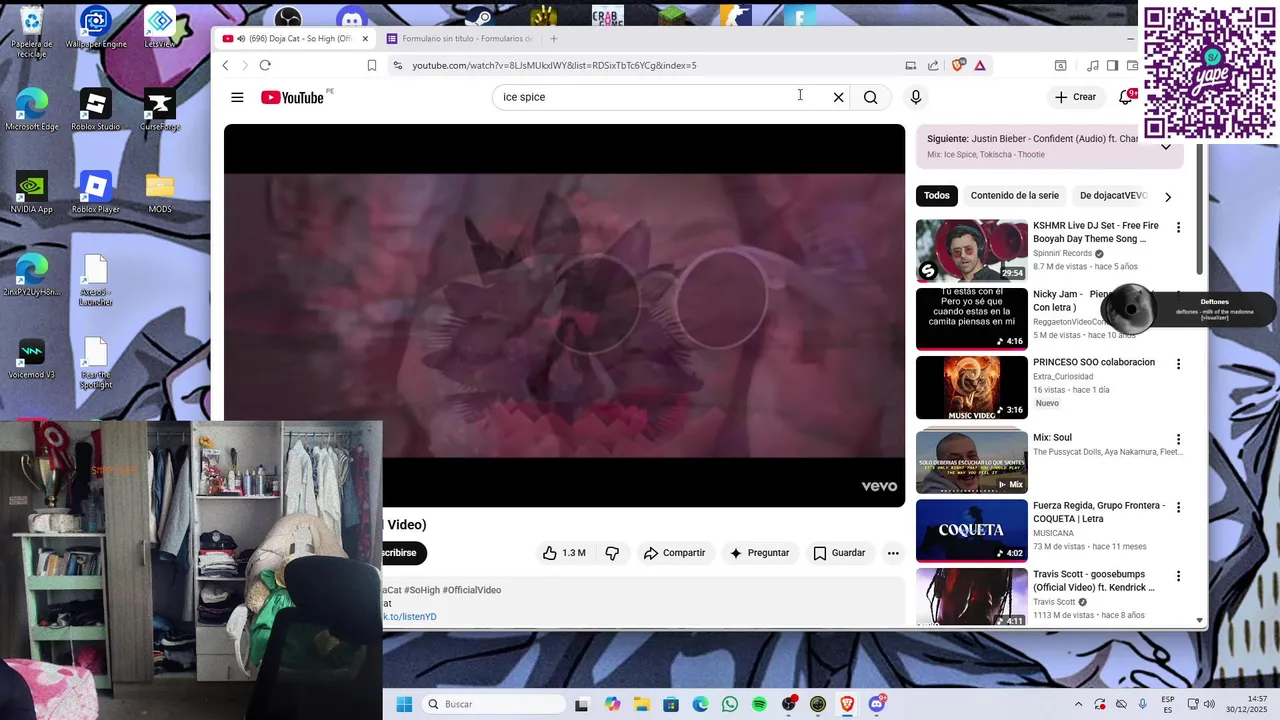1280x720 pixels.
Task: Open site settings icon beside URL
Action: pos(397,65)
